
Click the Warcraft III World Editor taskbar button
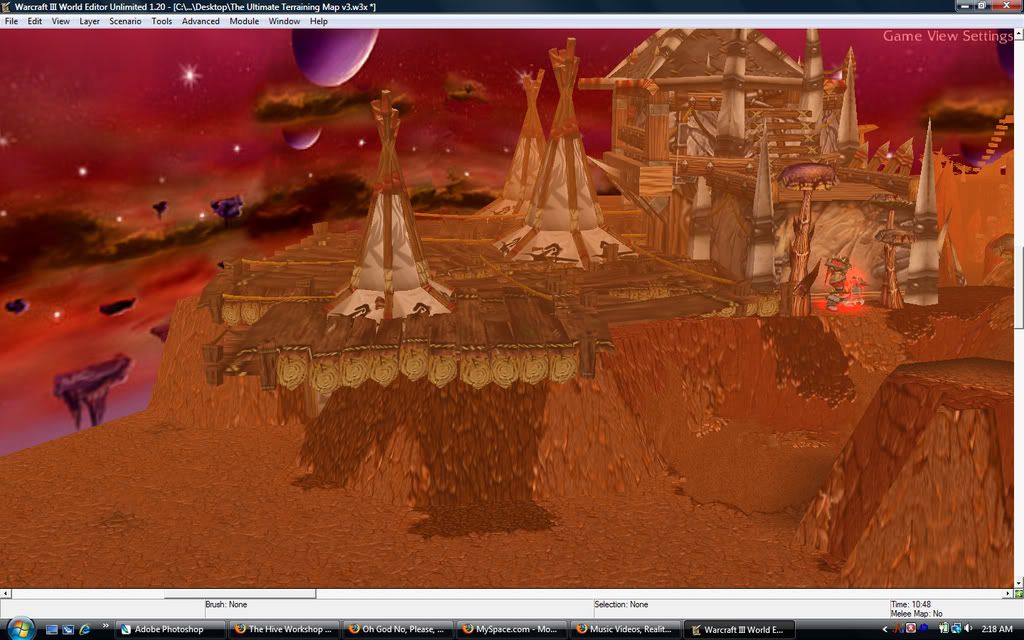(x=739, y=630)
